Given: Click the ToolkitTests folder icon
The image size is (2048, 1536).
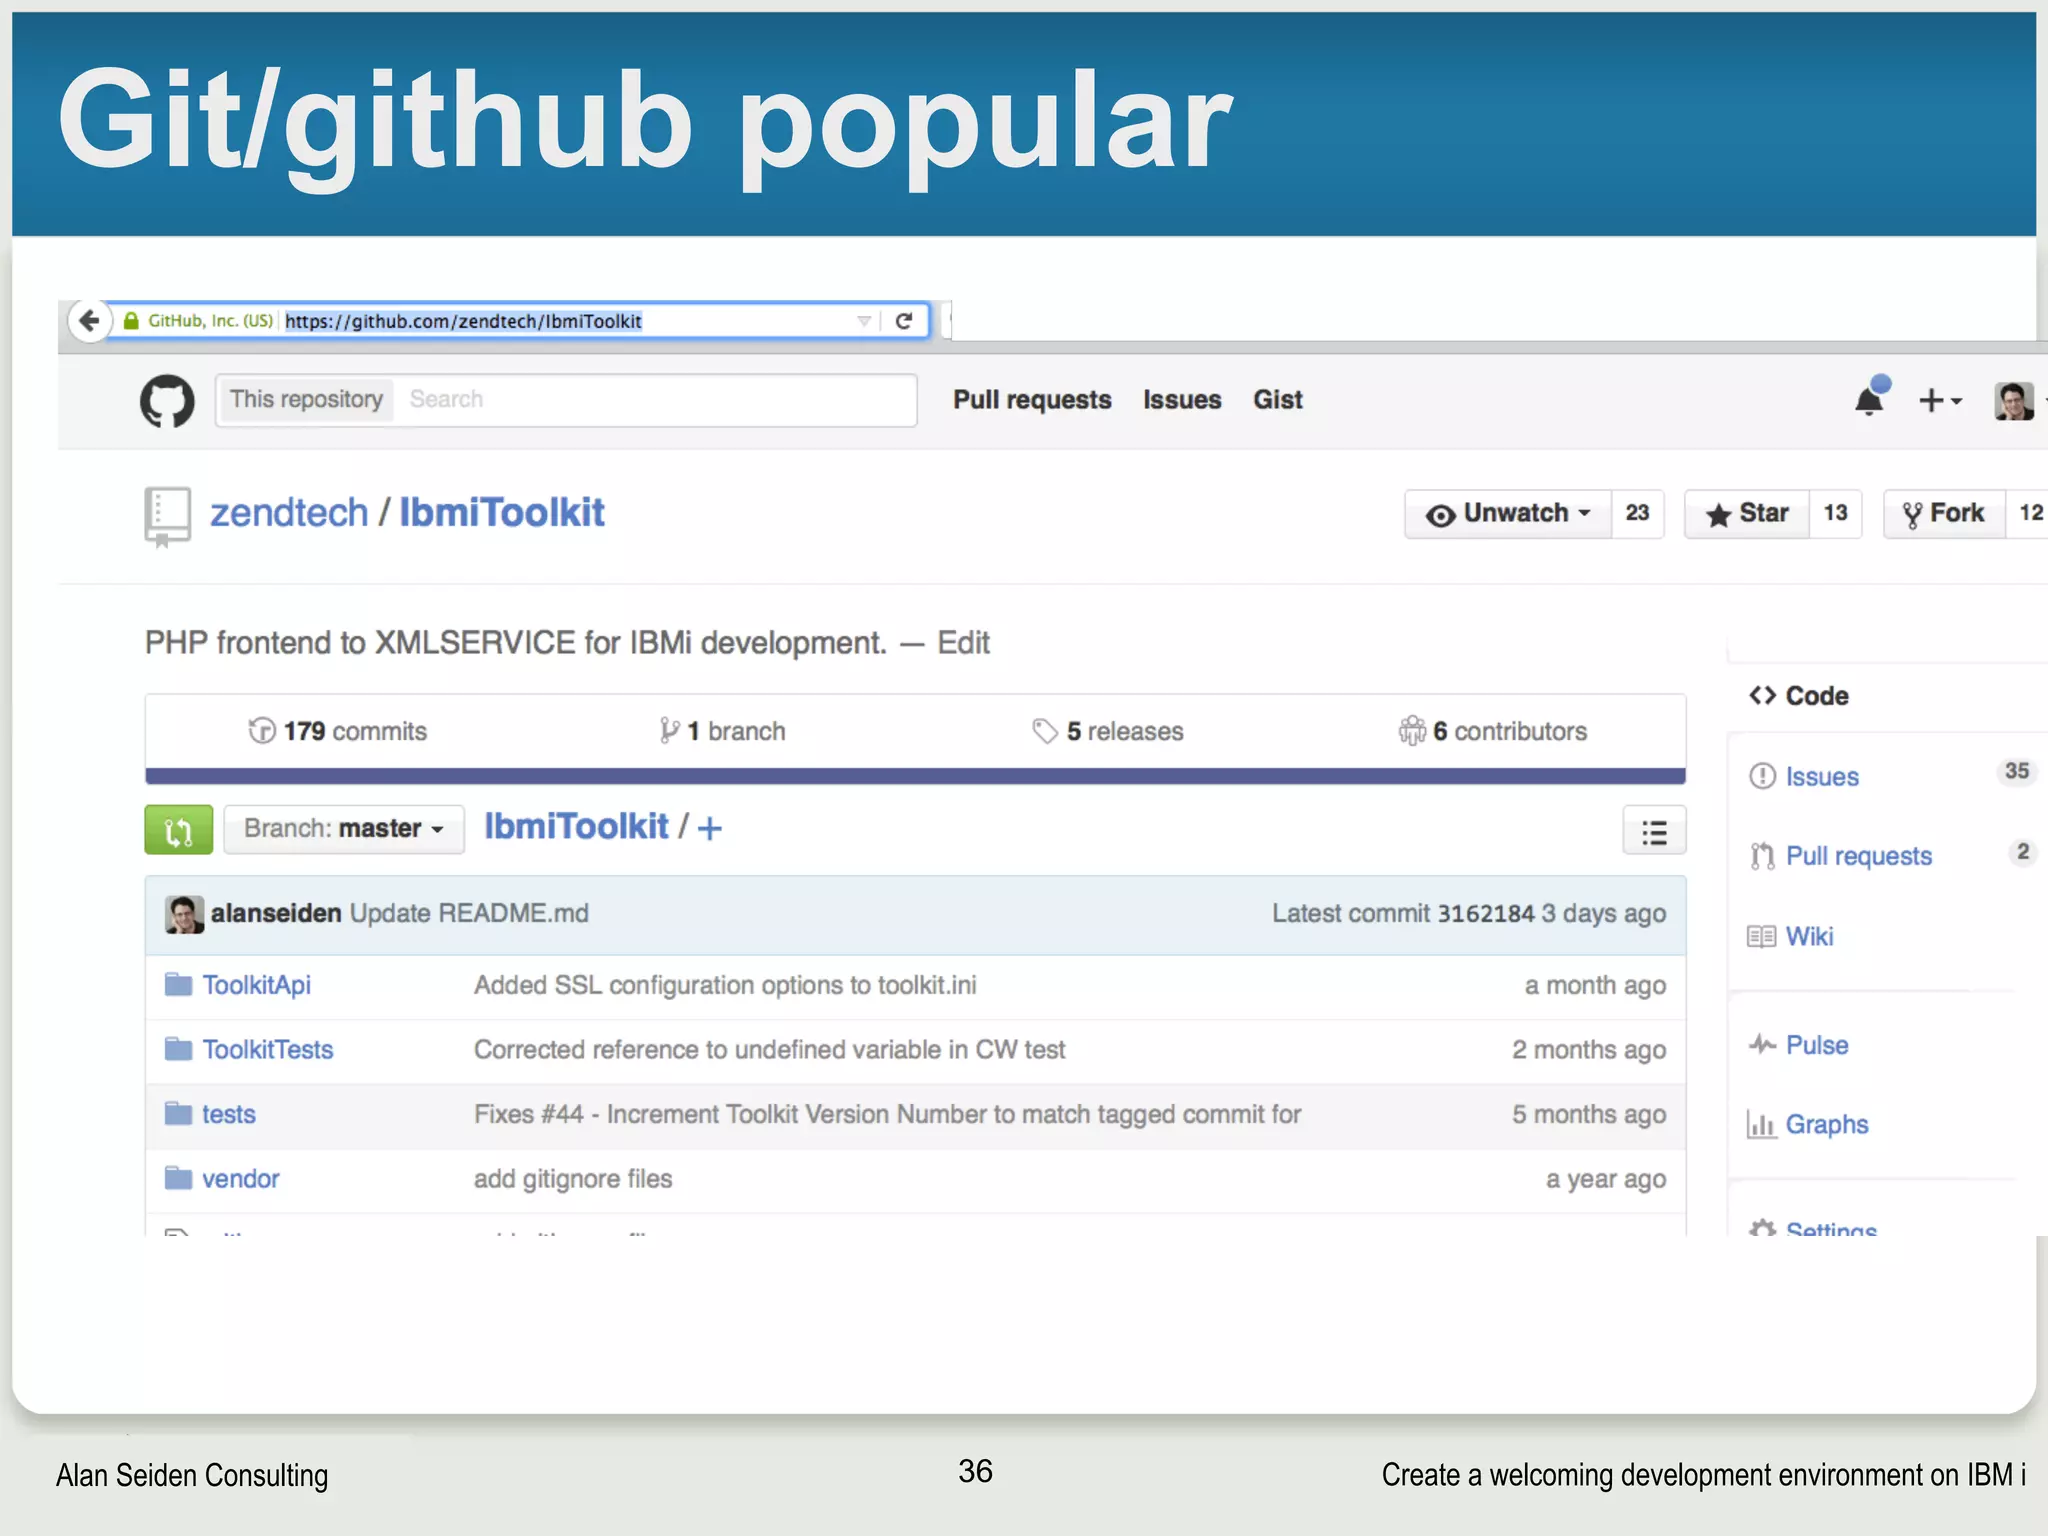Looking at the screenshot, I should coord(179,1049).
